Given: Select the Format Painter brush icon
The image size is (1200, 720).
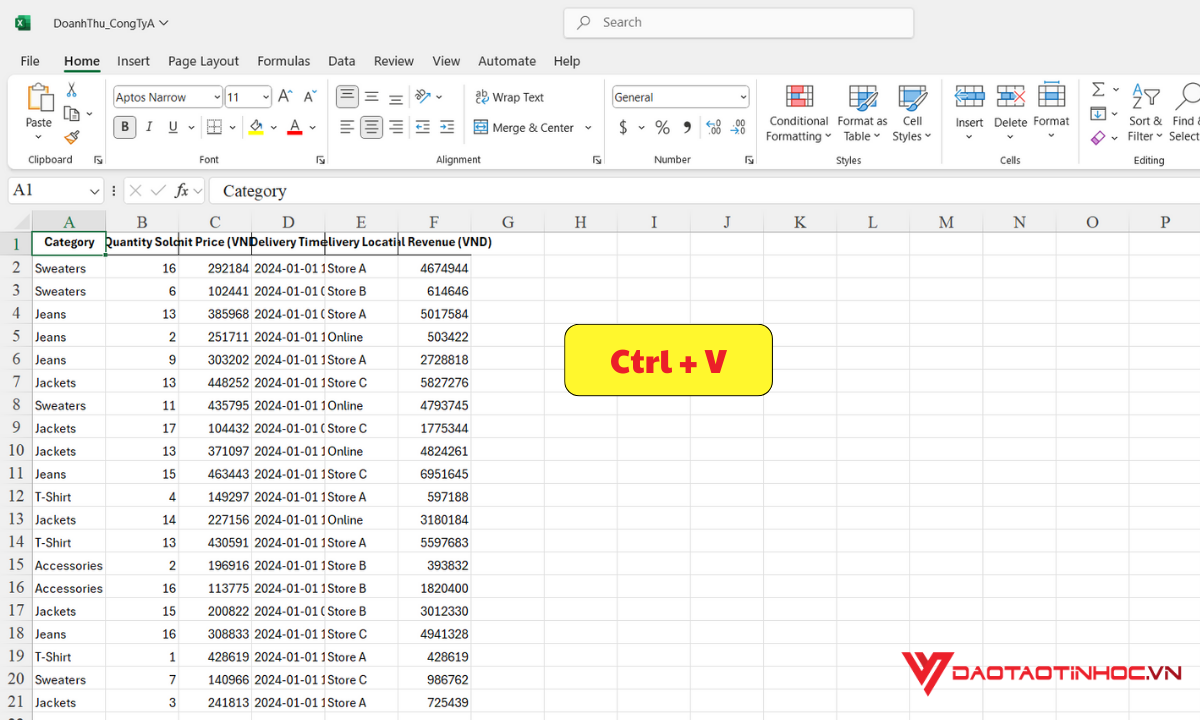Looking at the screenshot, I should click(72, 137).
